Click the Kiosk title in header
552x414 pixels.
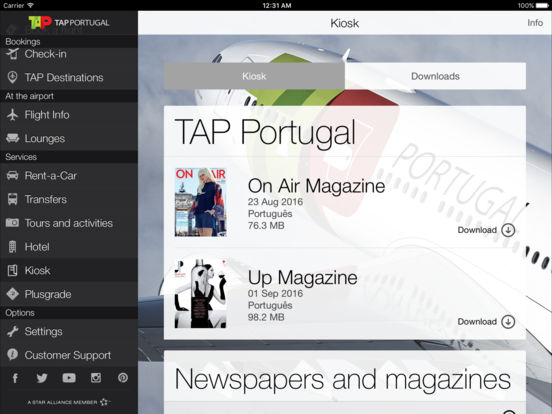(344, 23)
